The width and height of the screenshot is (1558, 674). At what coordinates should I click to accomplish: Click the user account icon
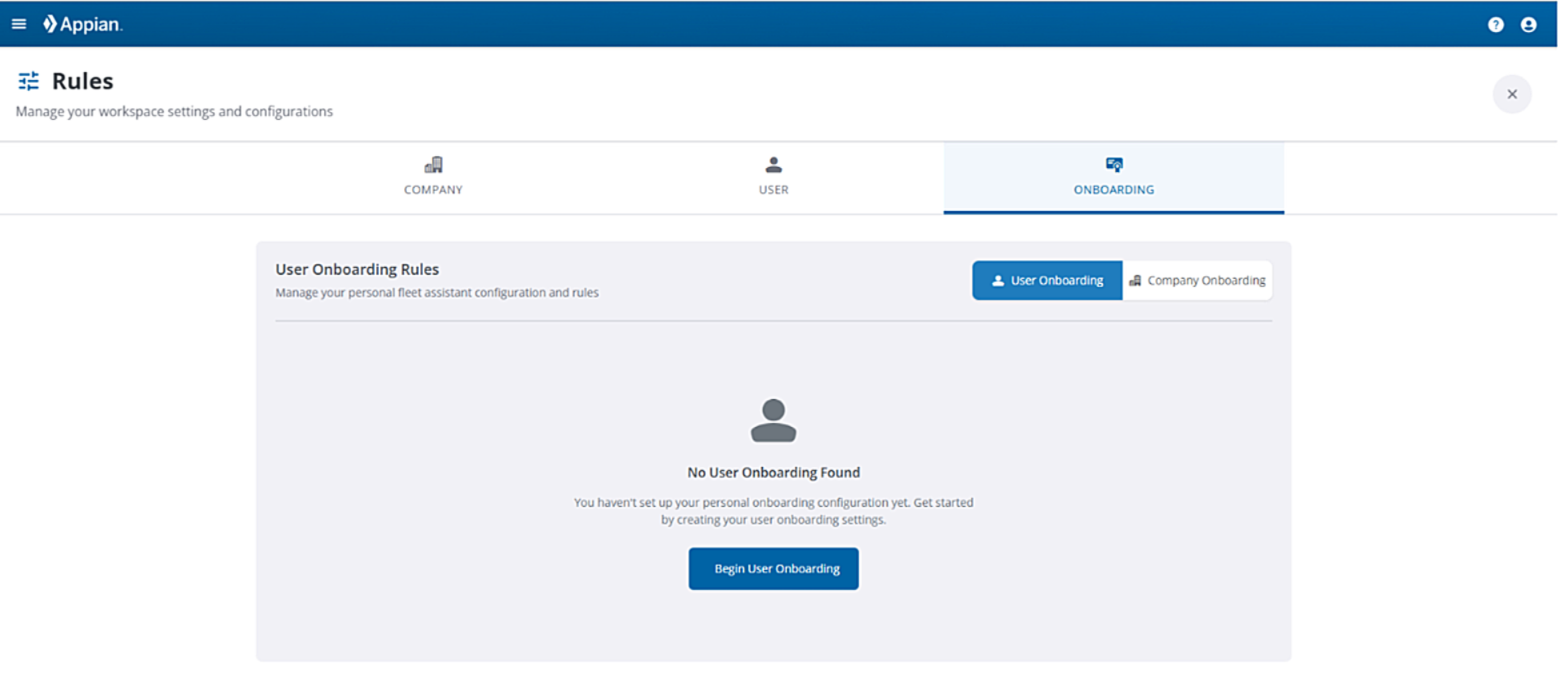(1529, 23)
